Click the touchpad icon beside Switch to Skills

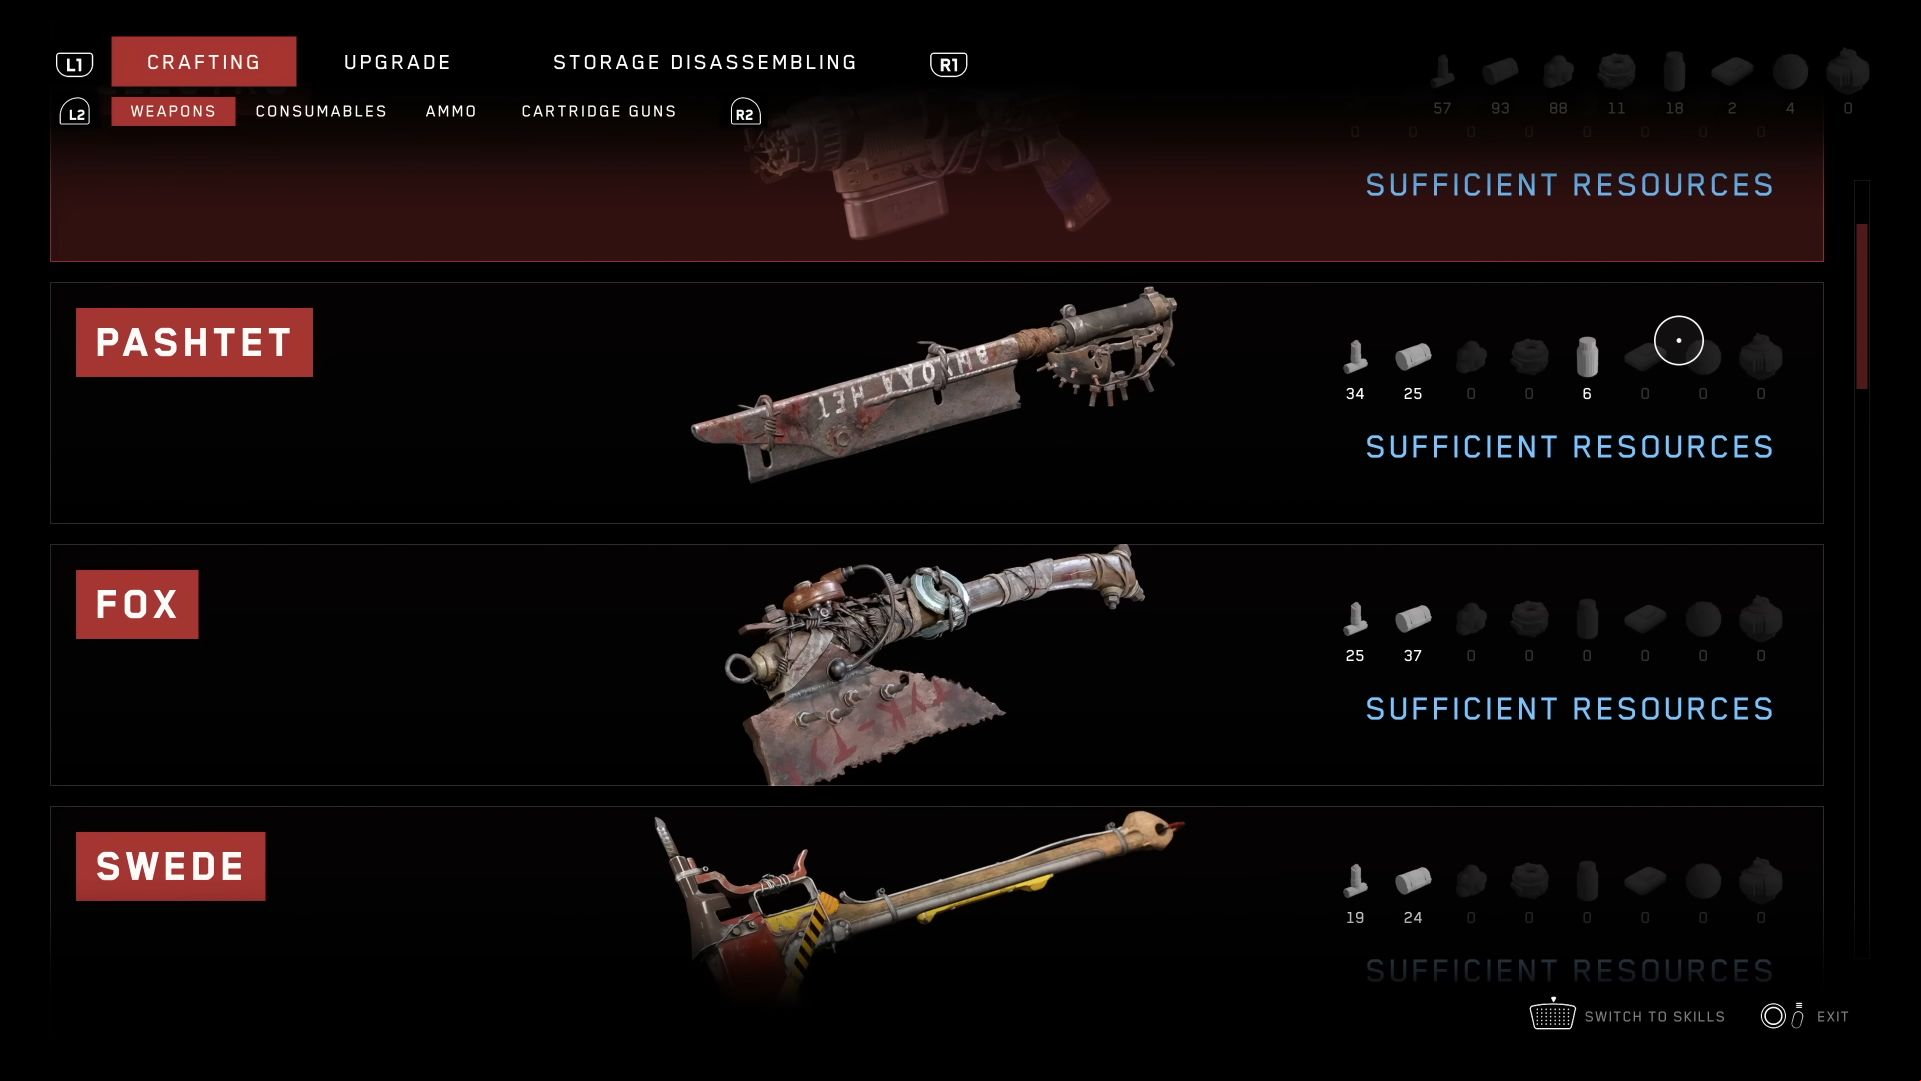[x=1552, y=1015]
